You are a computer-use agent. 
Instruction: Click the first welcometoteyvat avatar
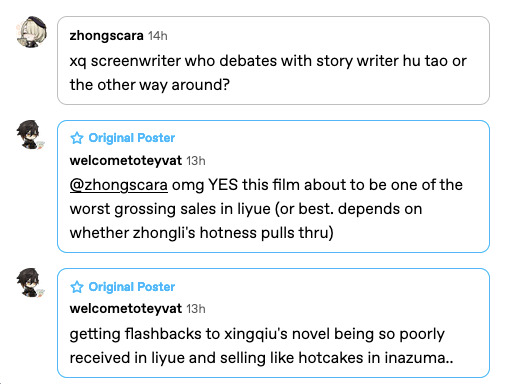coord(31,135)
